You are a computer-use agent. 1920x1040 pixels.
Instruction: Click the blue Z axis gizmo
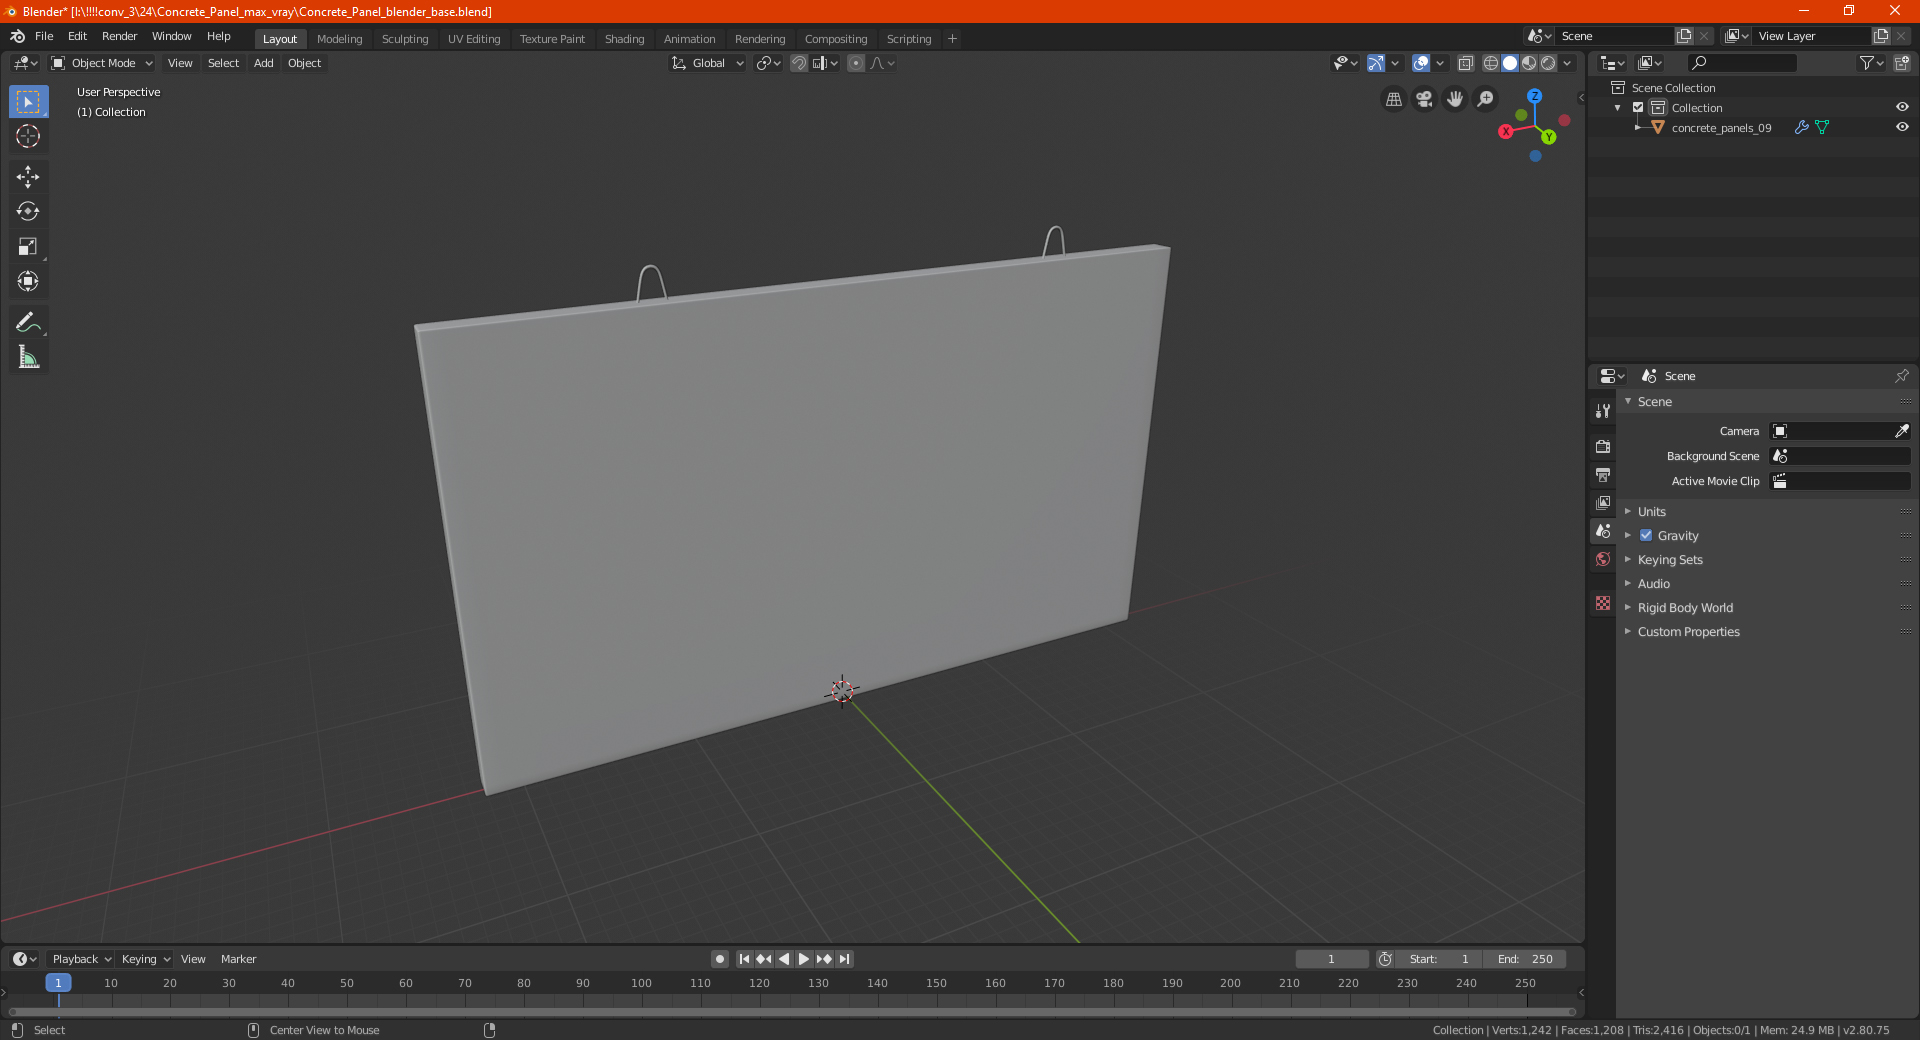click(x=1534, y=96)
